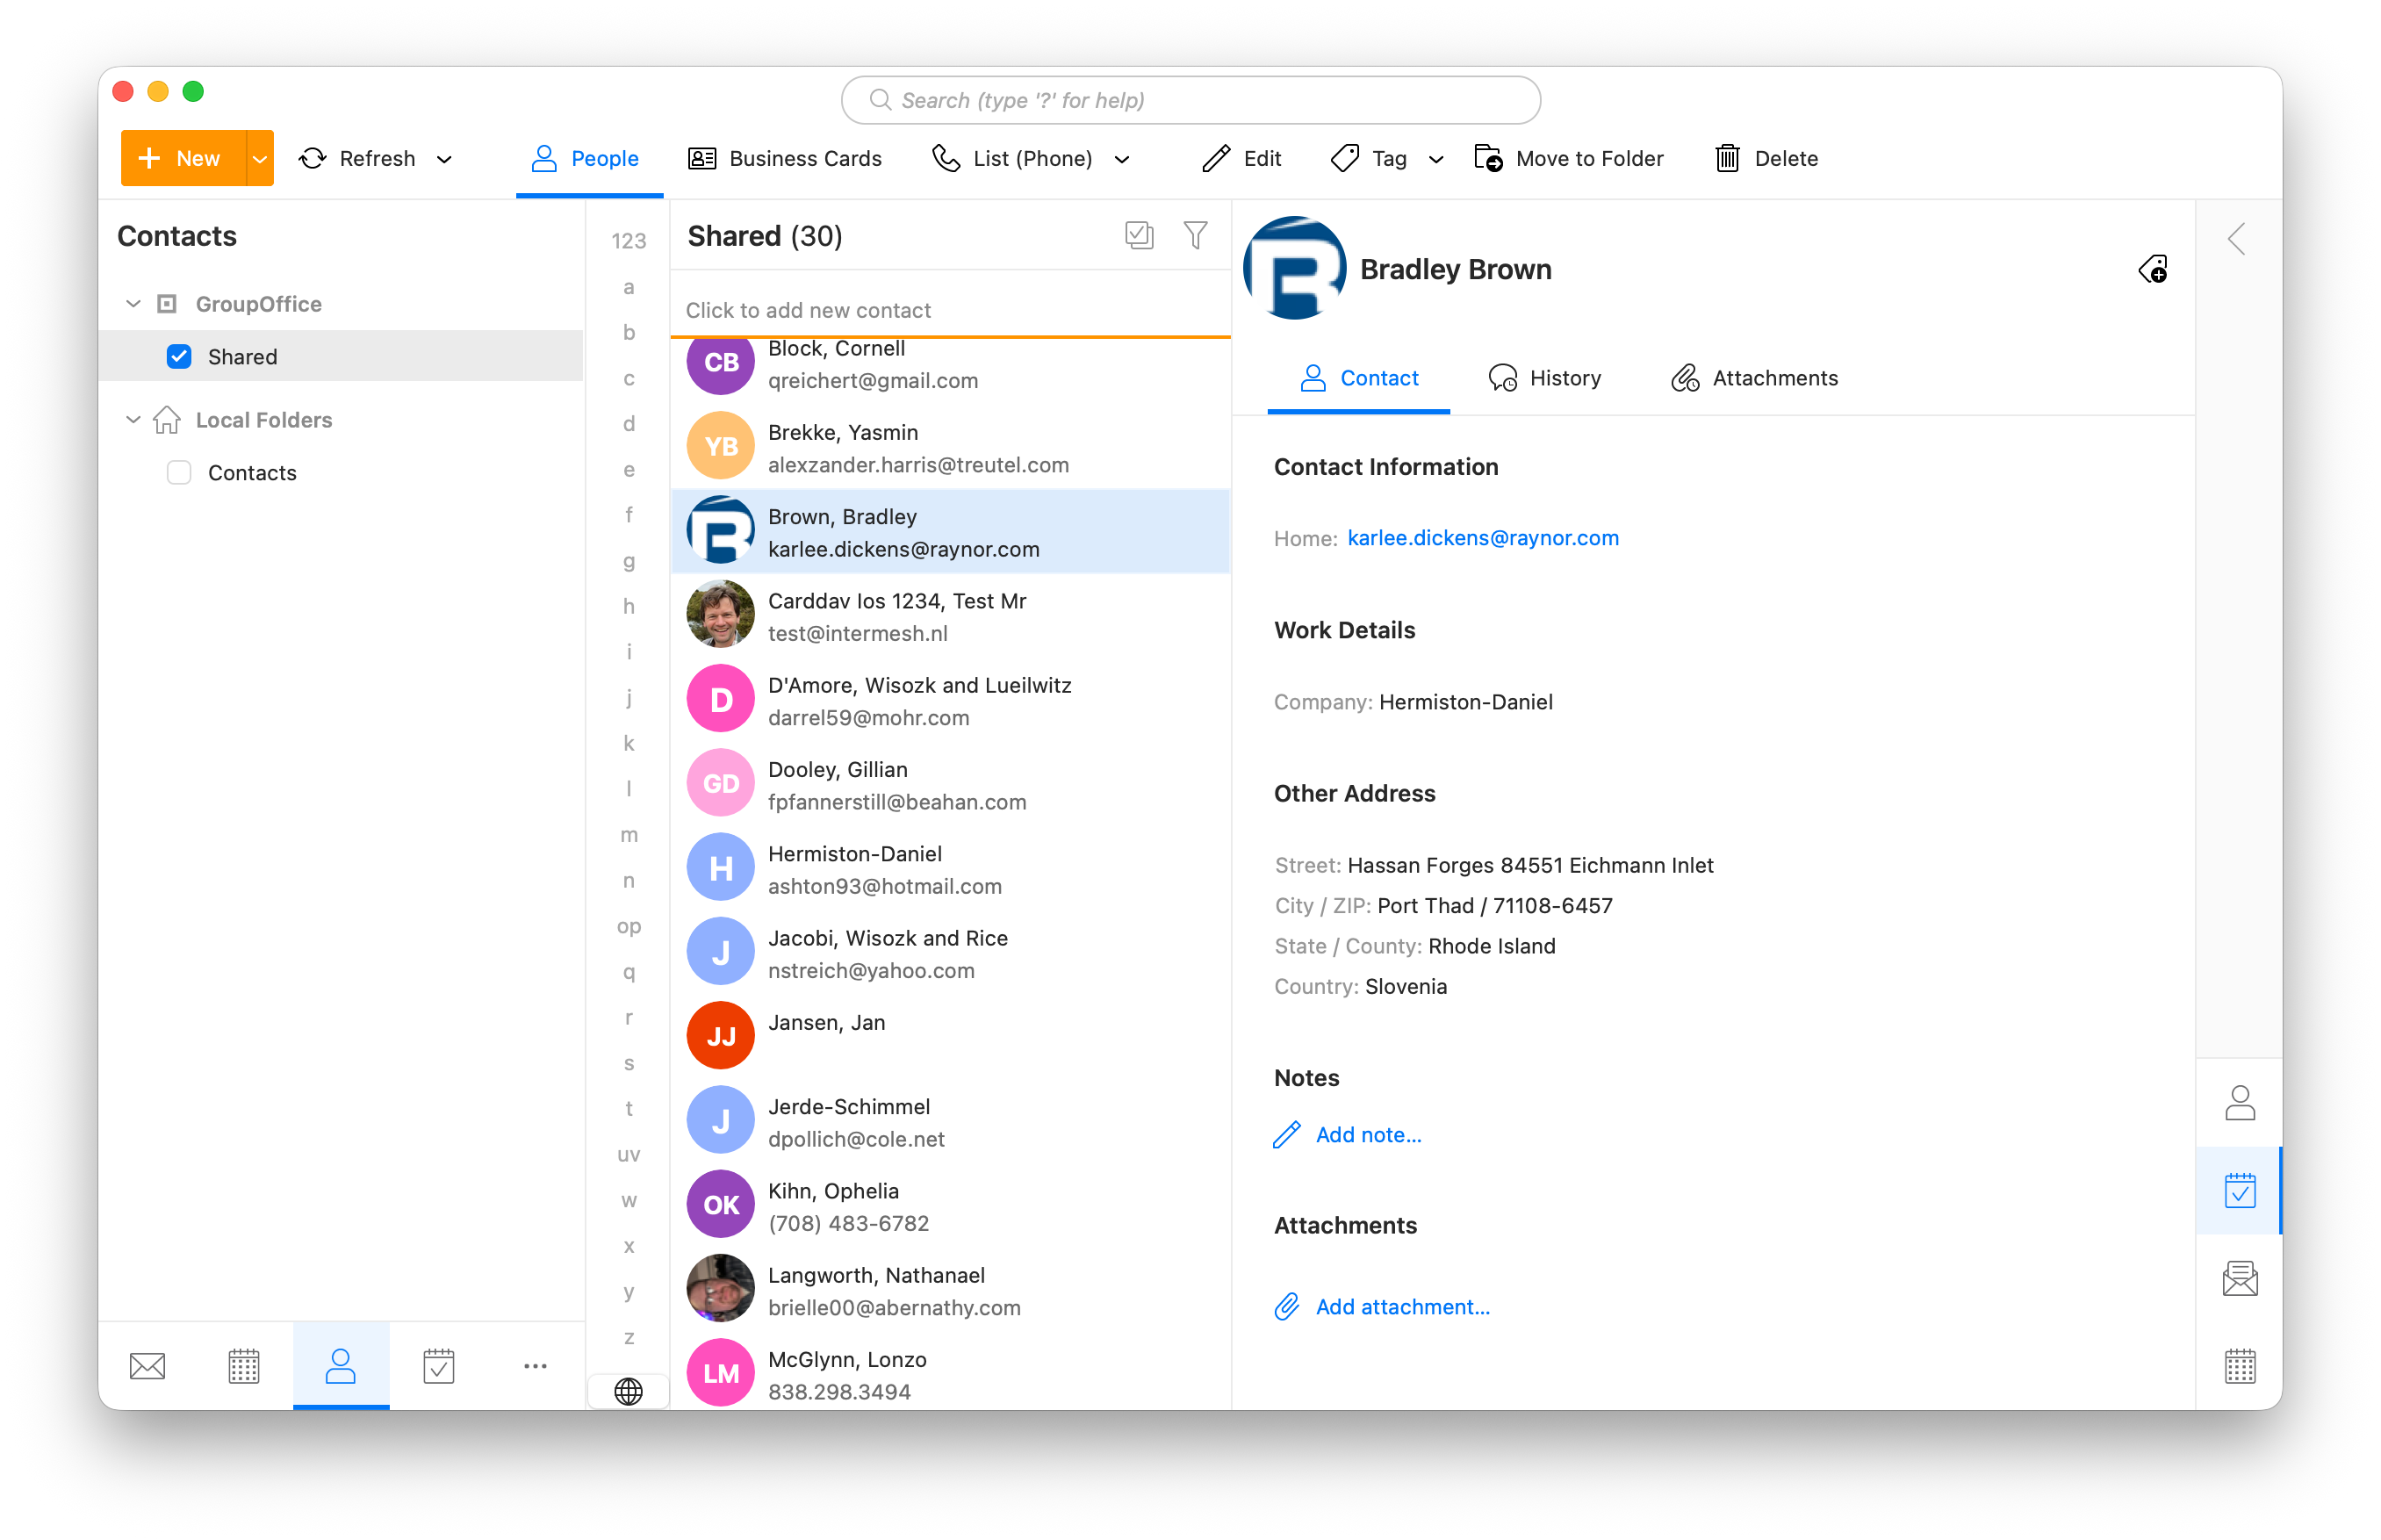Image resolution: width=2381 pixels, height=1540 pixels.
Task: Click the multi-select icon next to Shared heading
Action: pos(1139,235)
